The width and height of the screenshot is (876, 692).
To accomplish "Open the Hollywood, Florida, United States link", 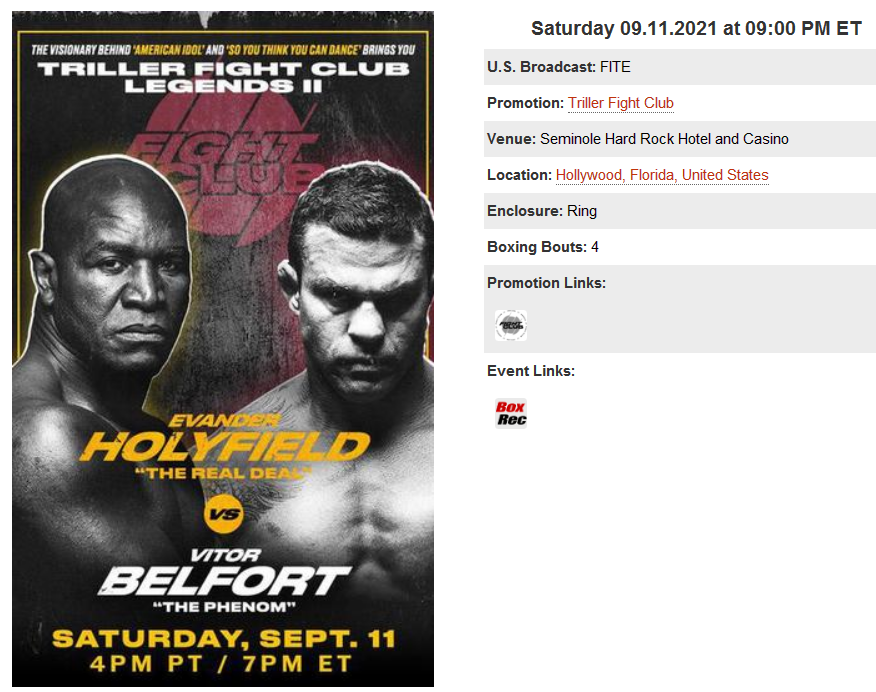I will (662, 175).
